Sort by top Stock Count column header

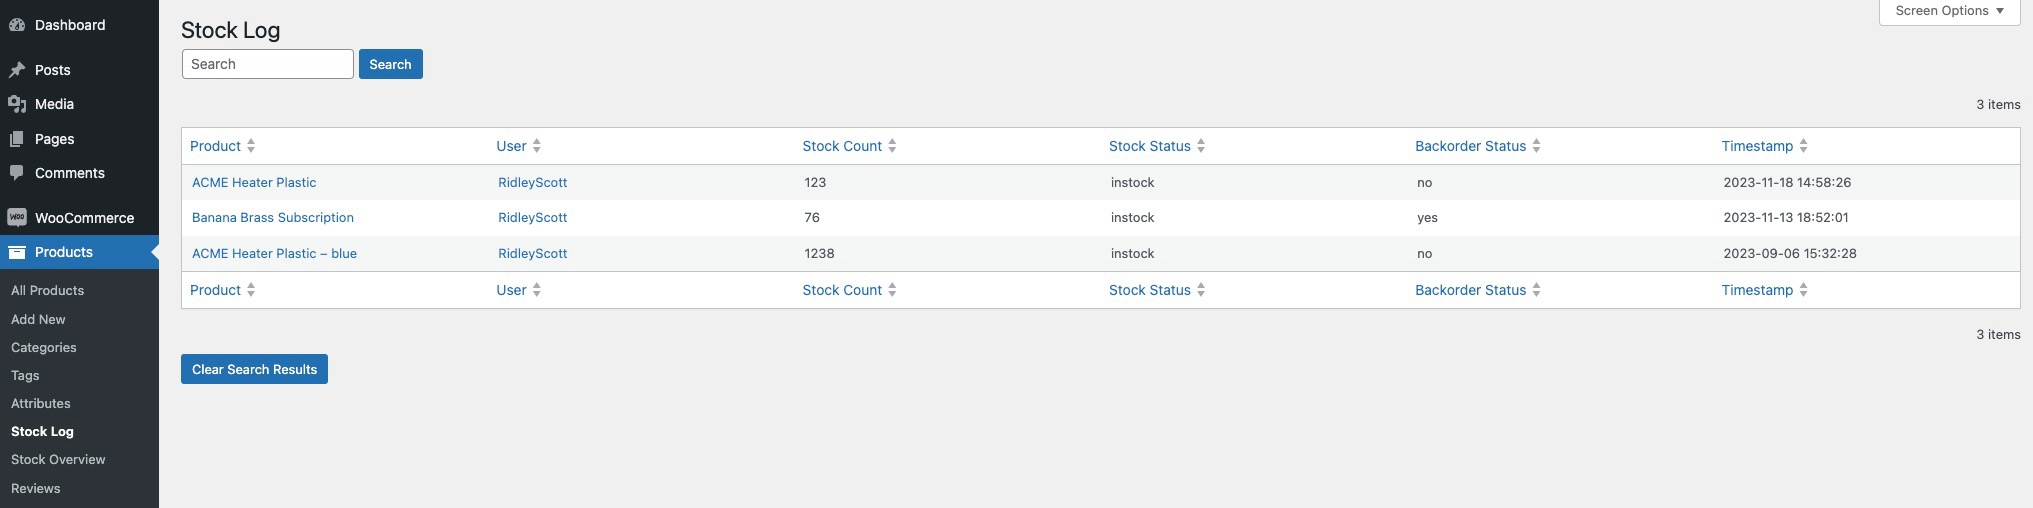pos(842,146)
